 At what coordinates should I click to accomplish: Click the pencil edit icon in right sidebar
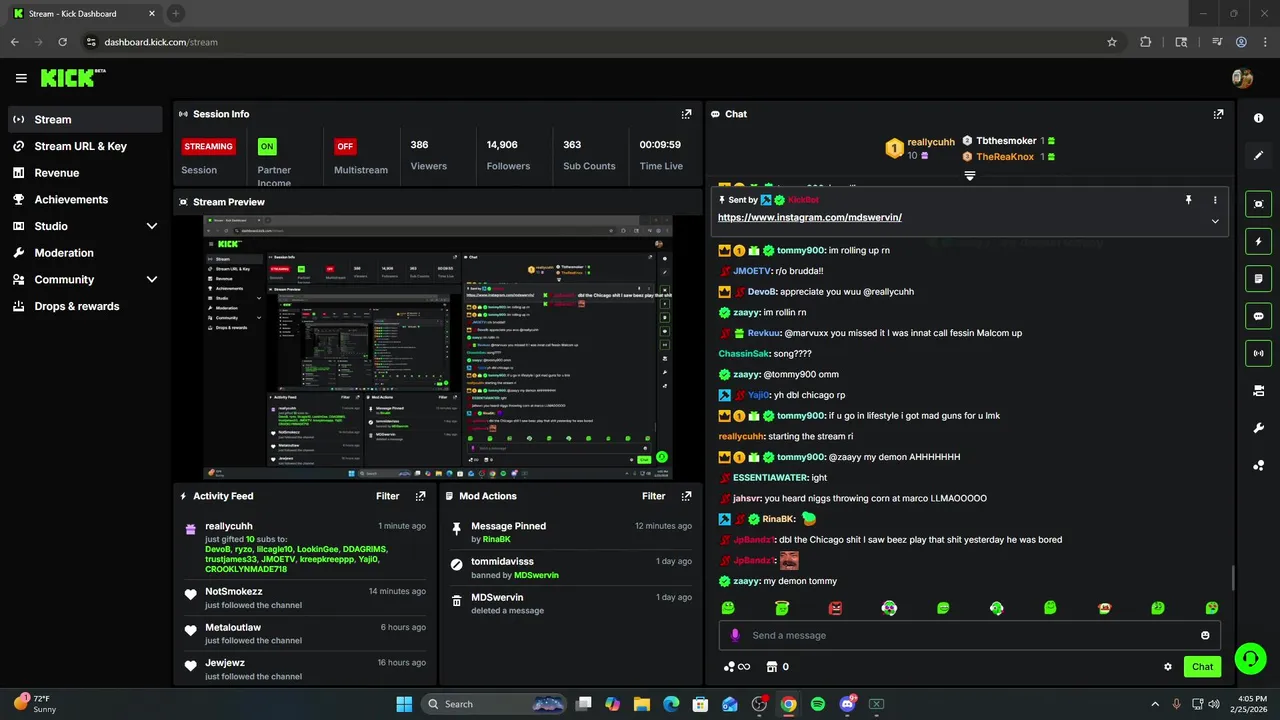pos(1258,155)
